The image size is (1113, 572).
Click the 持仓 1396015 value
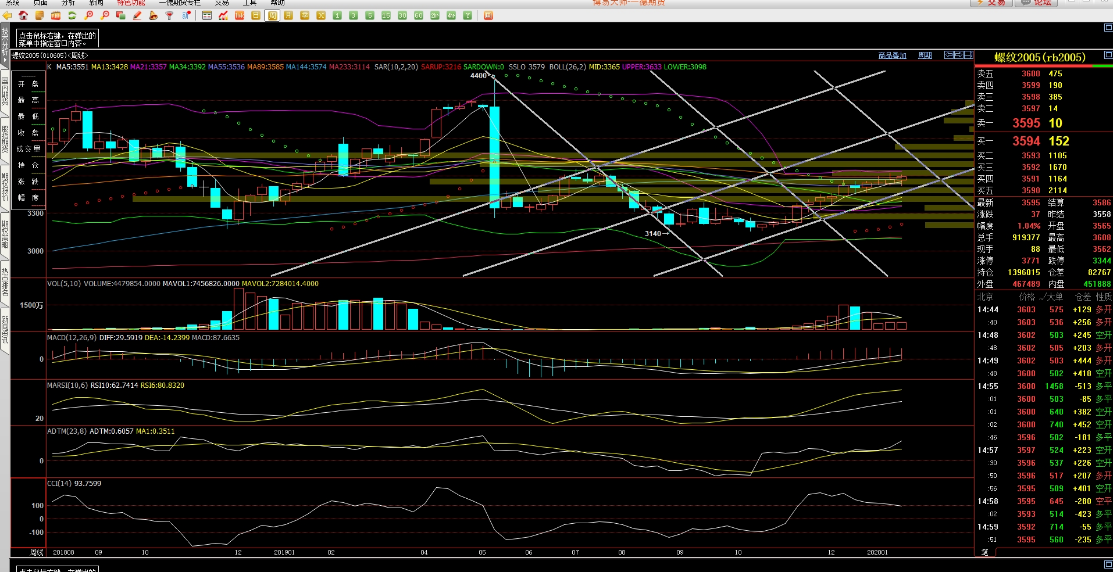1025,272
